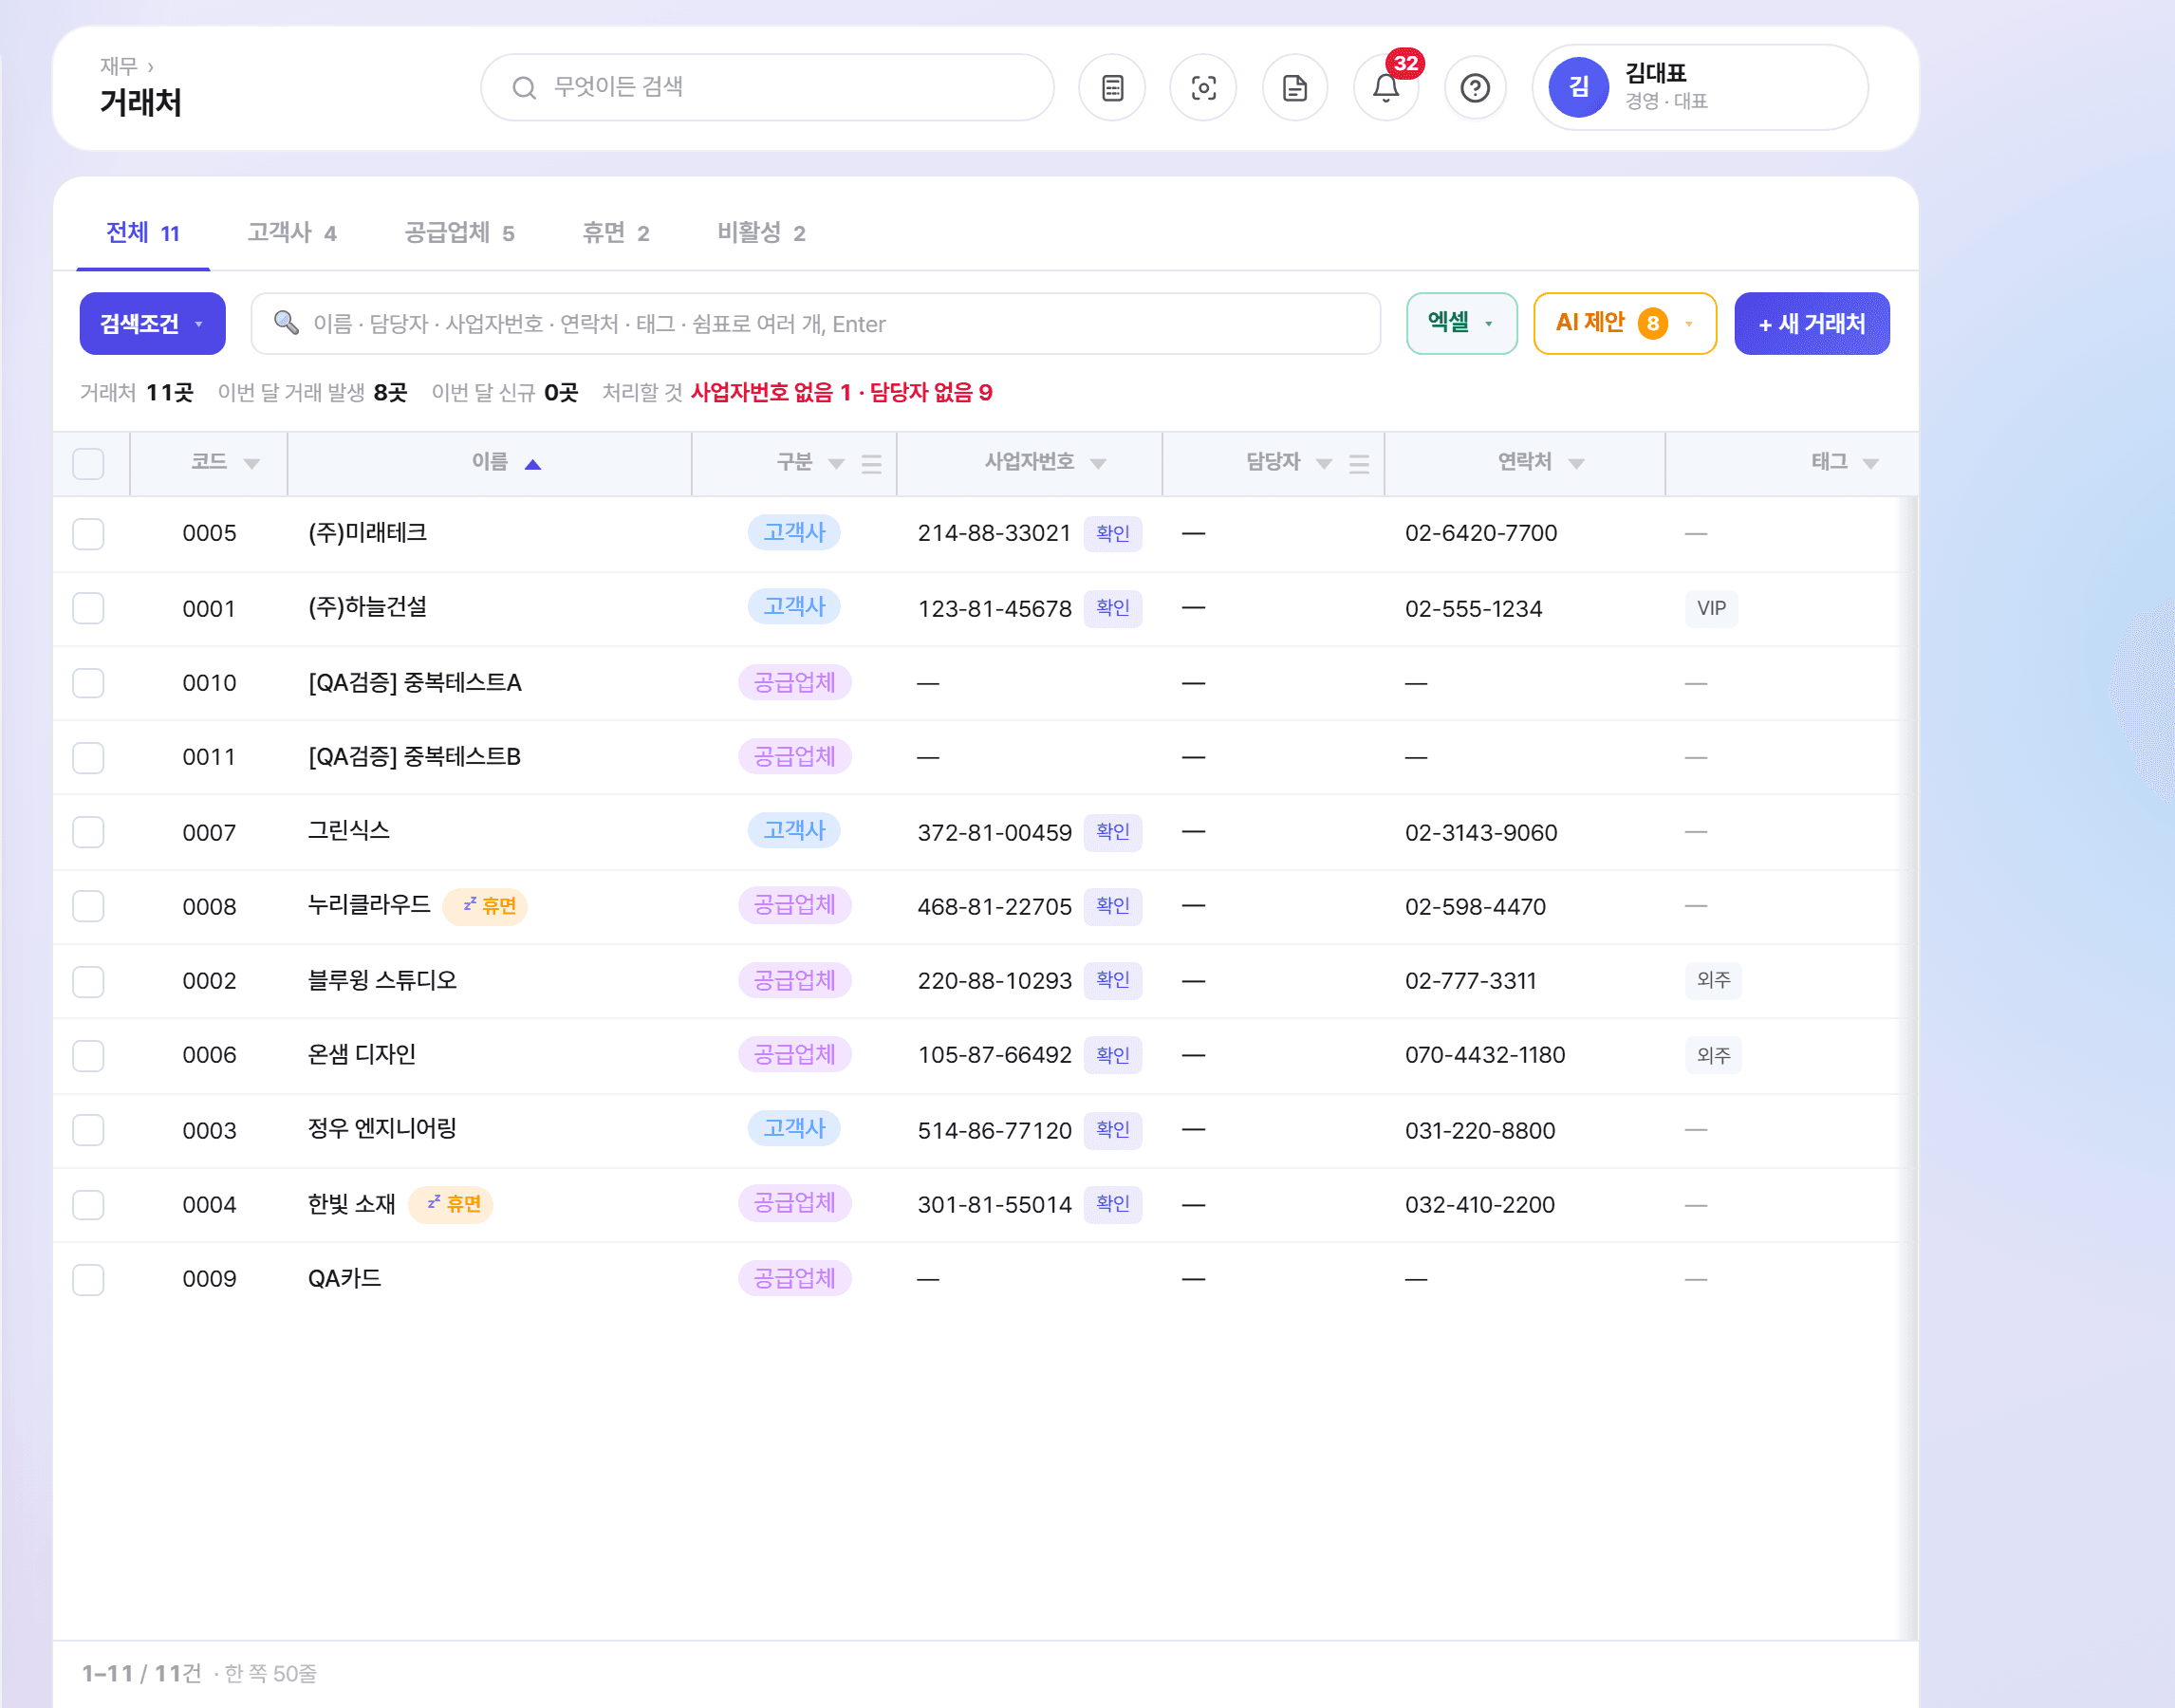
Task: Click the list memo icon in header
Action: pyautogui.click(x=1112, y=88)
